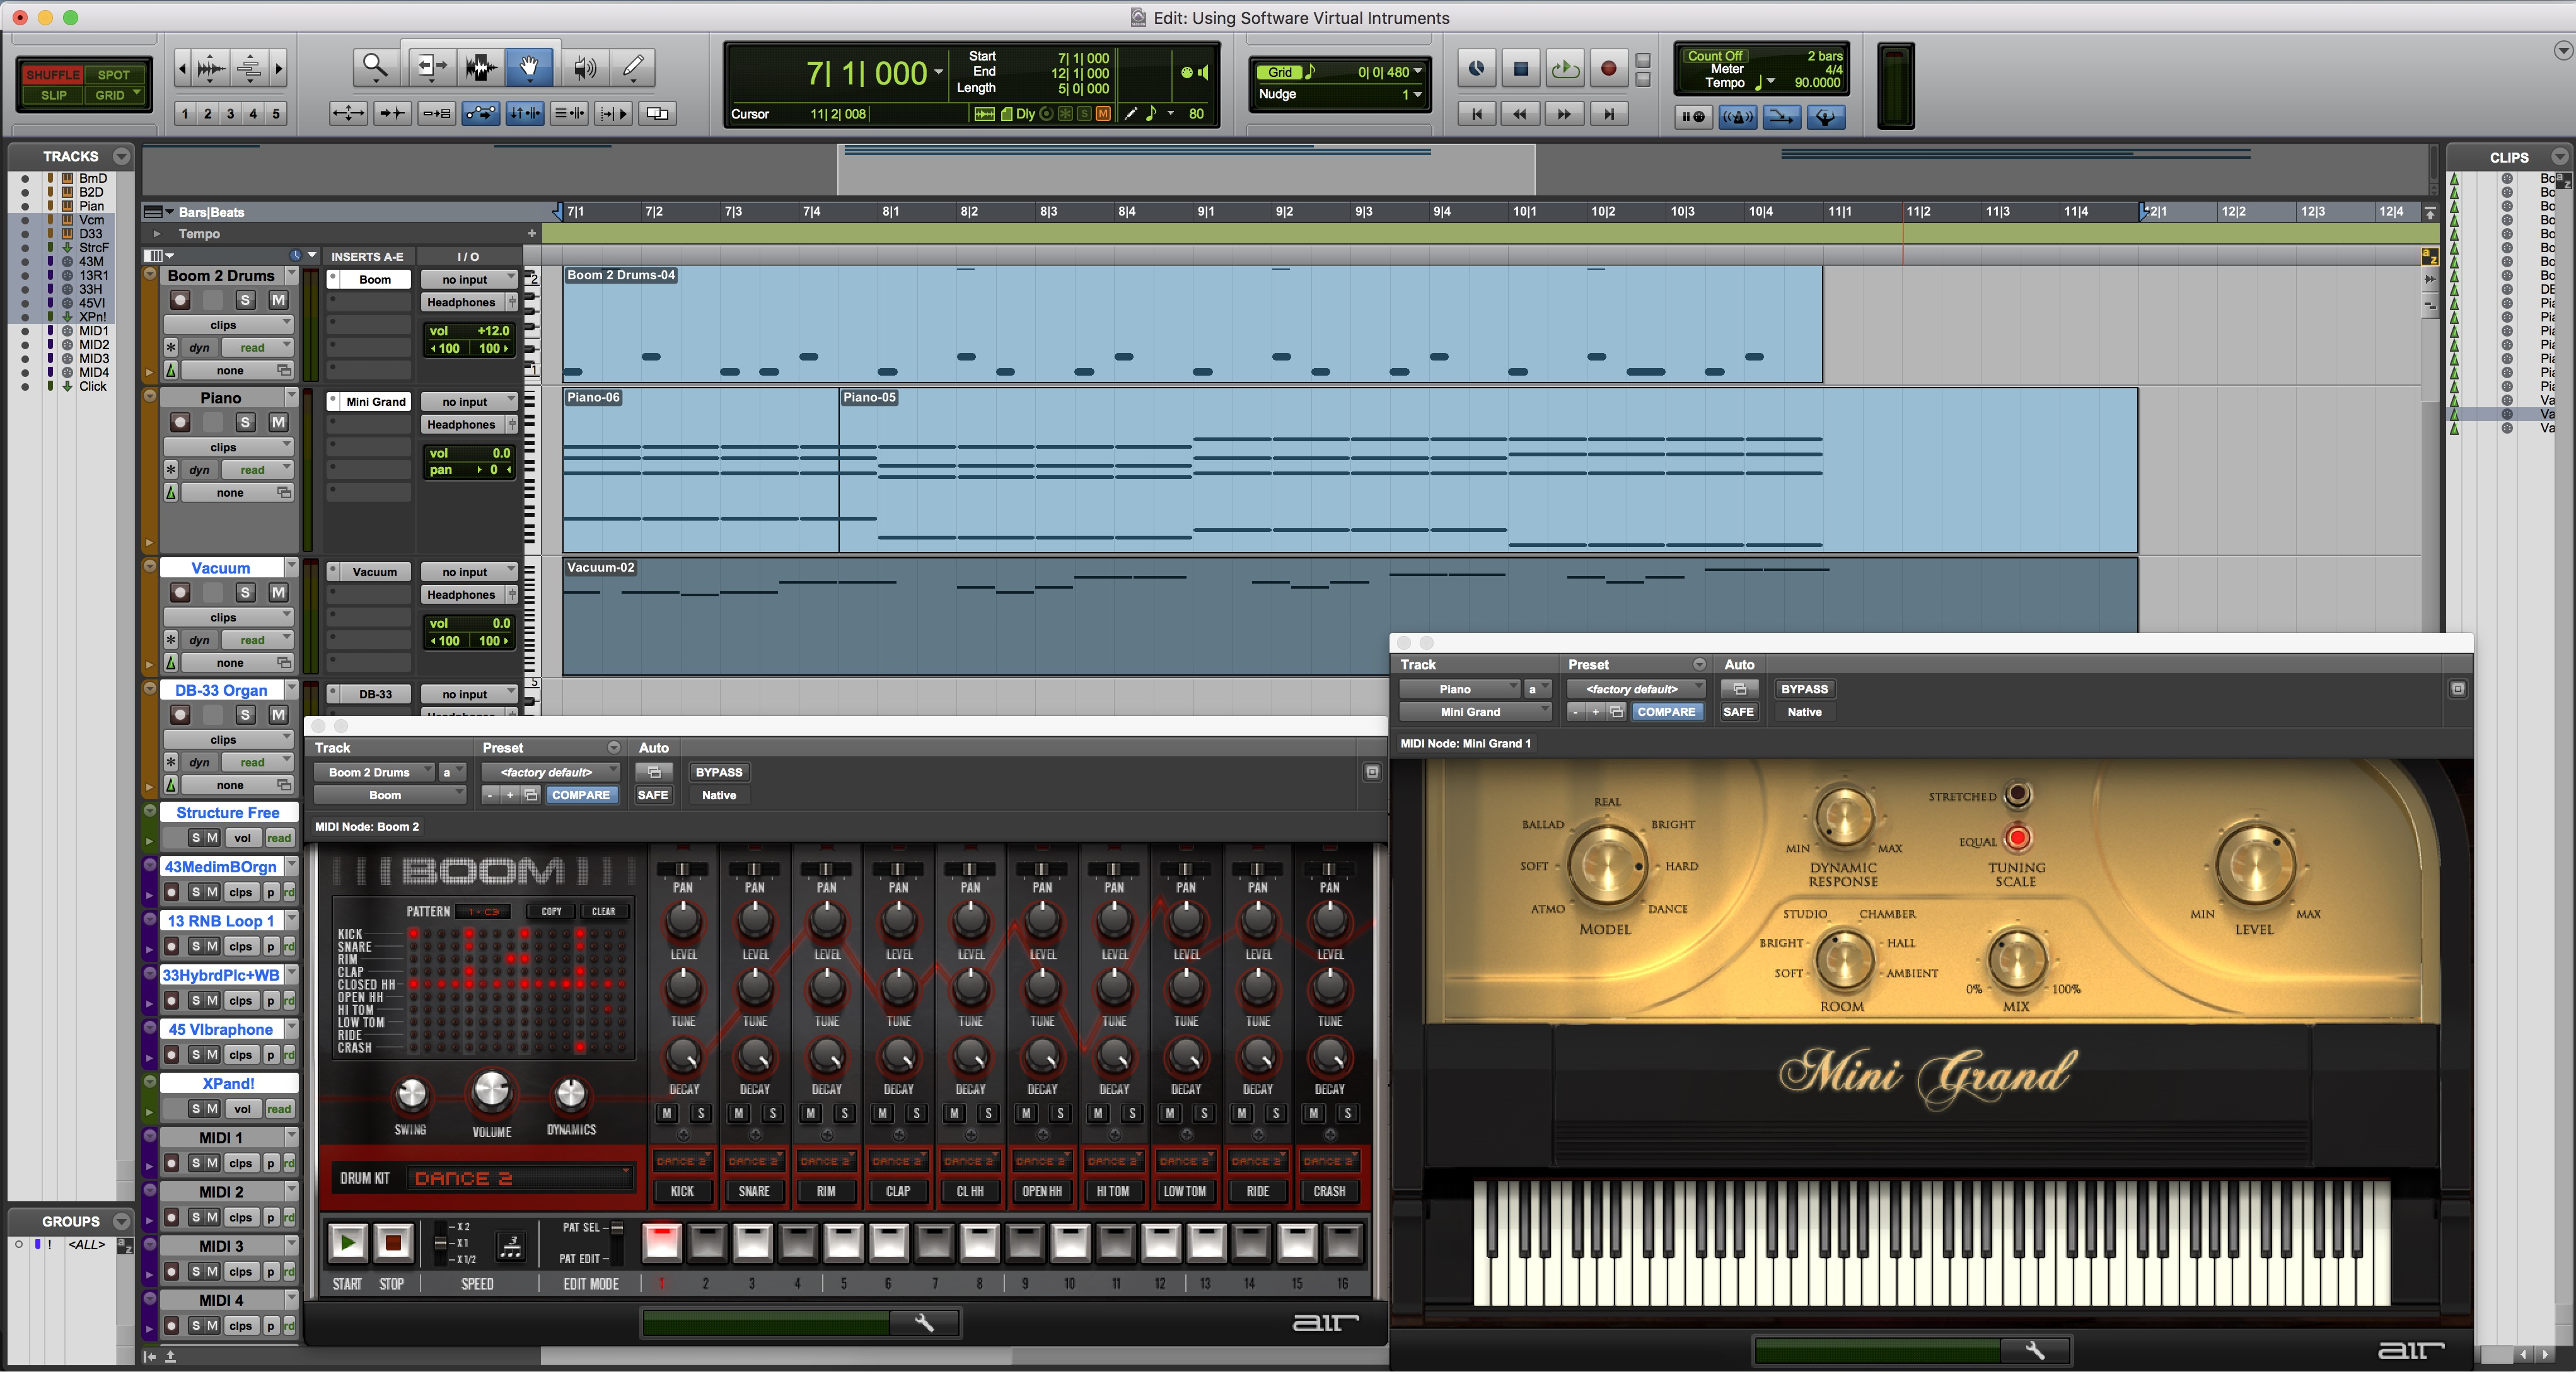Open Mini Grand Piano track selector

pos(1459,689)
